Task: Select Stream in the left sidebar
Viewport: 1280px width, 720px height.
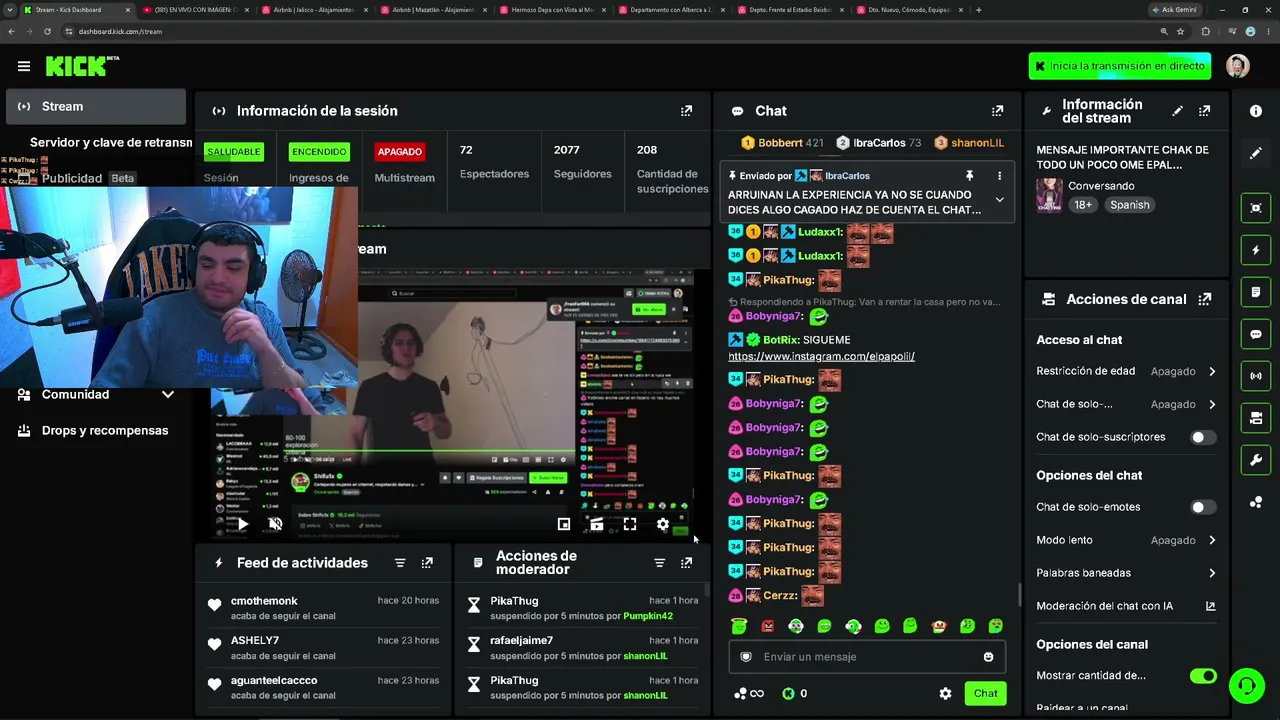Action: tap(96, 106)
